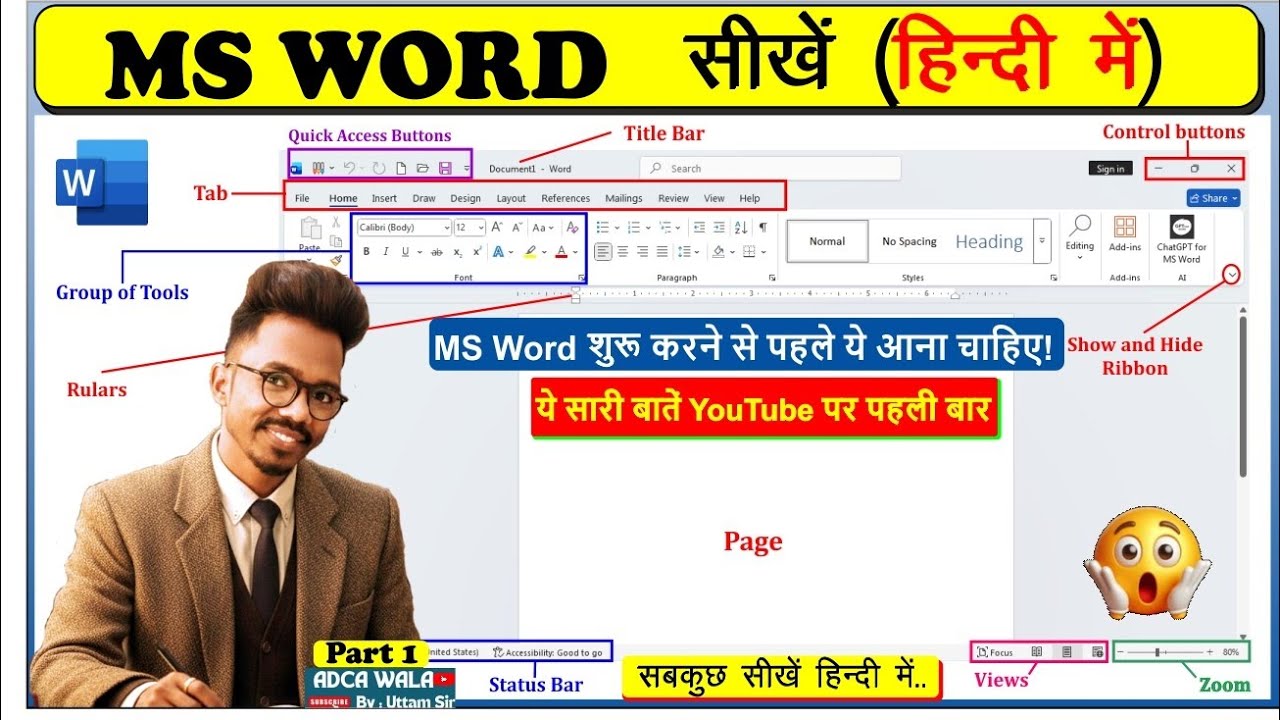The width and height of the screenshot is (1280, 720).
Task: Toggle Align Left paragraph alignment
Action: pyautogui.click(x=603, y=252)
